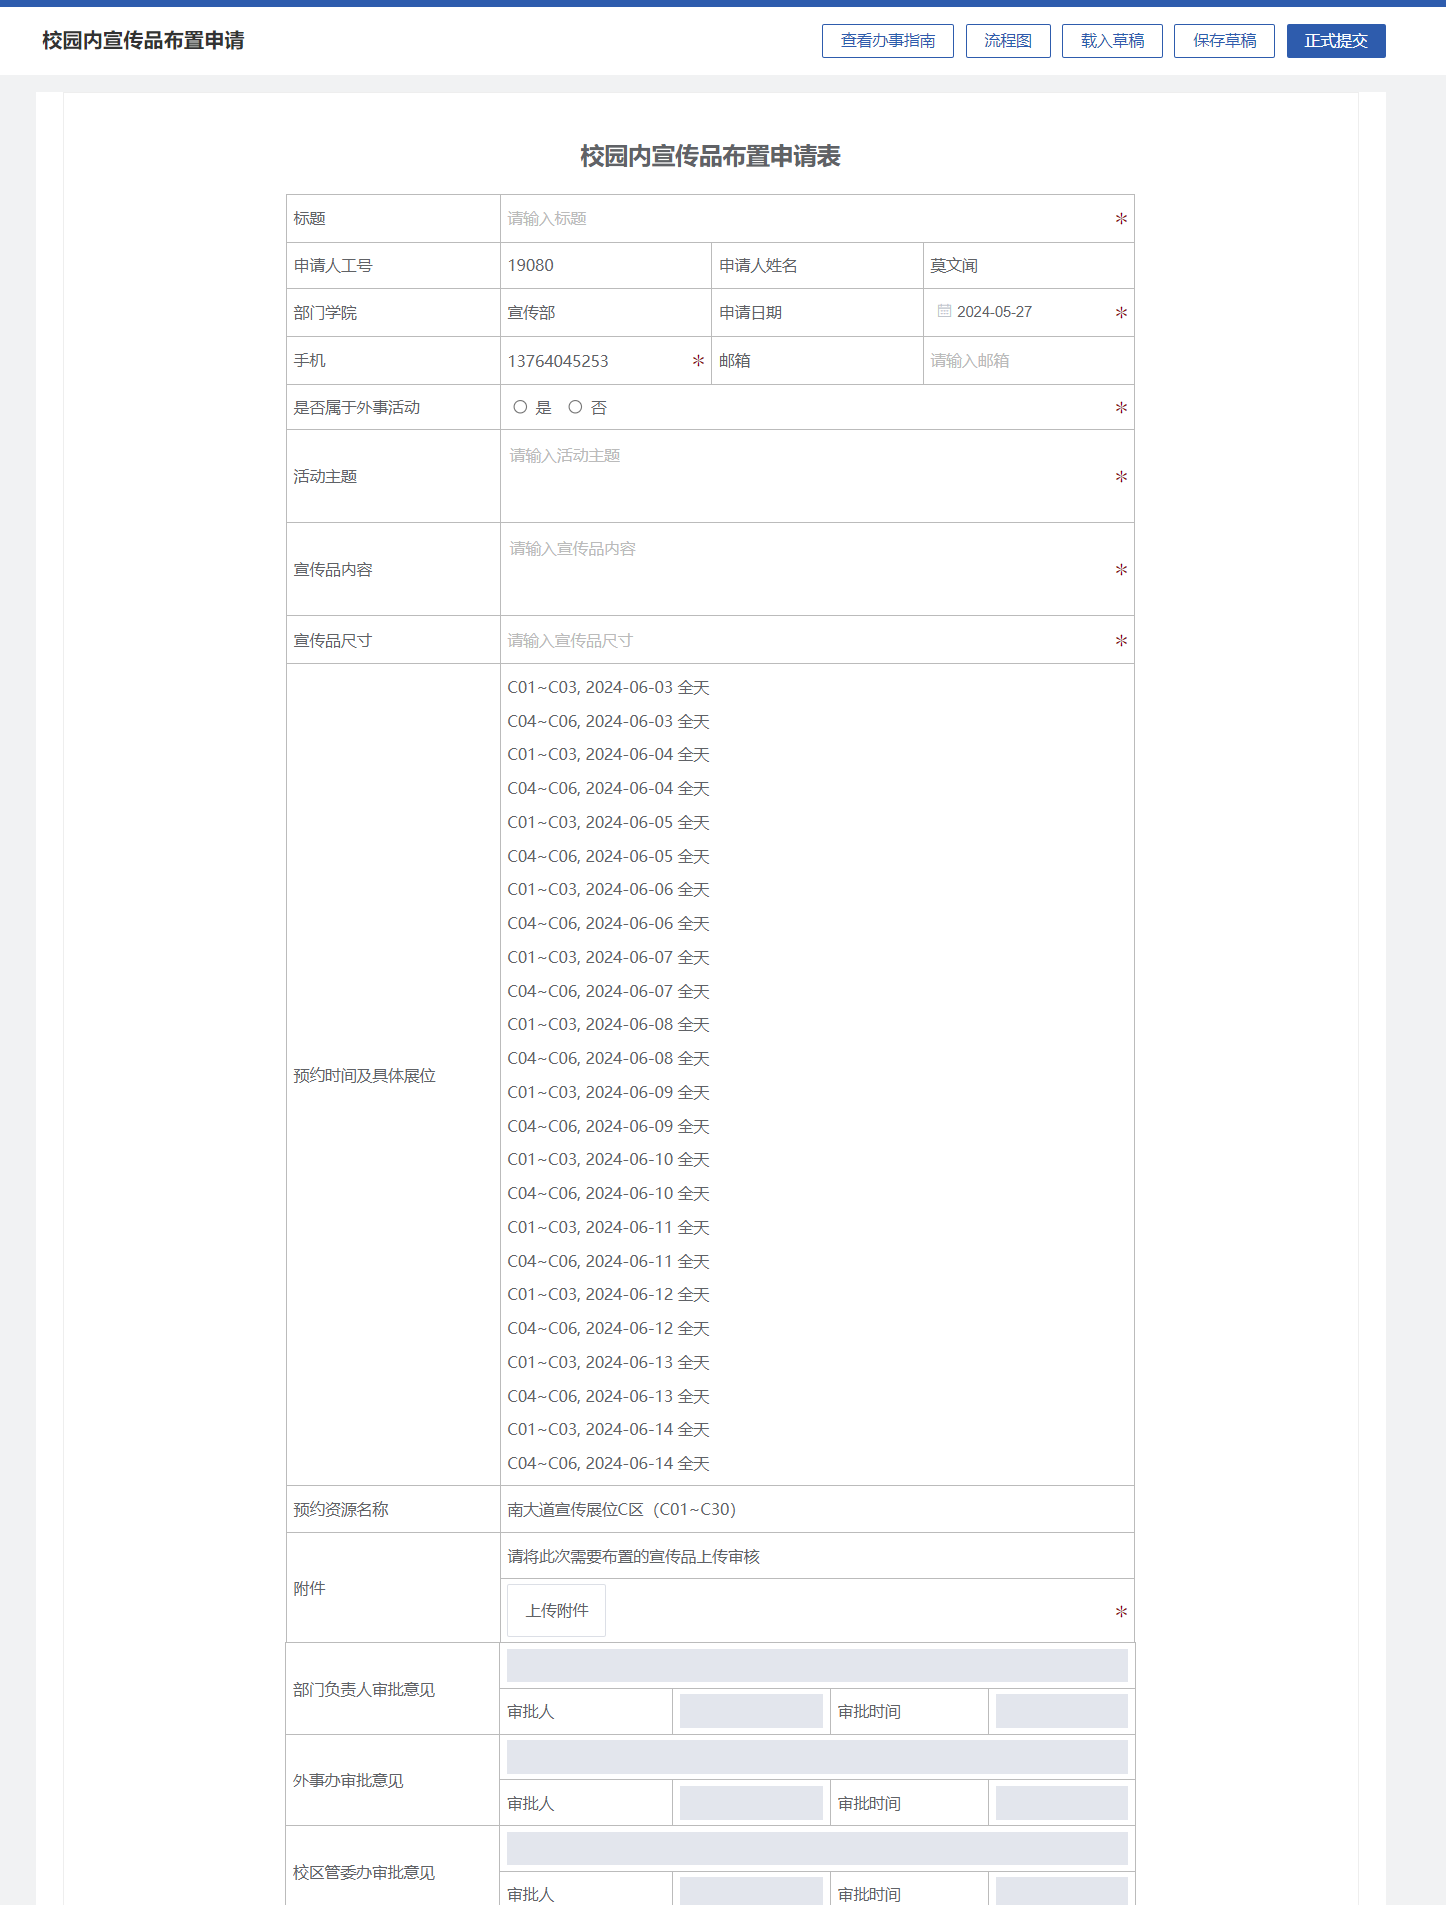Click the 上传附件 upload button

pos(556,1610)
